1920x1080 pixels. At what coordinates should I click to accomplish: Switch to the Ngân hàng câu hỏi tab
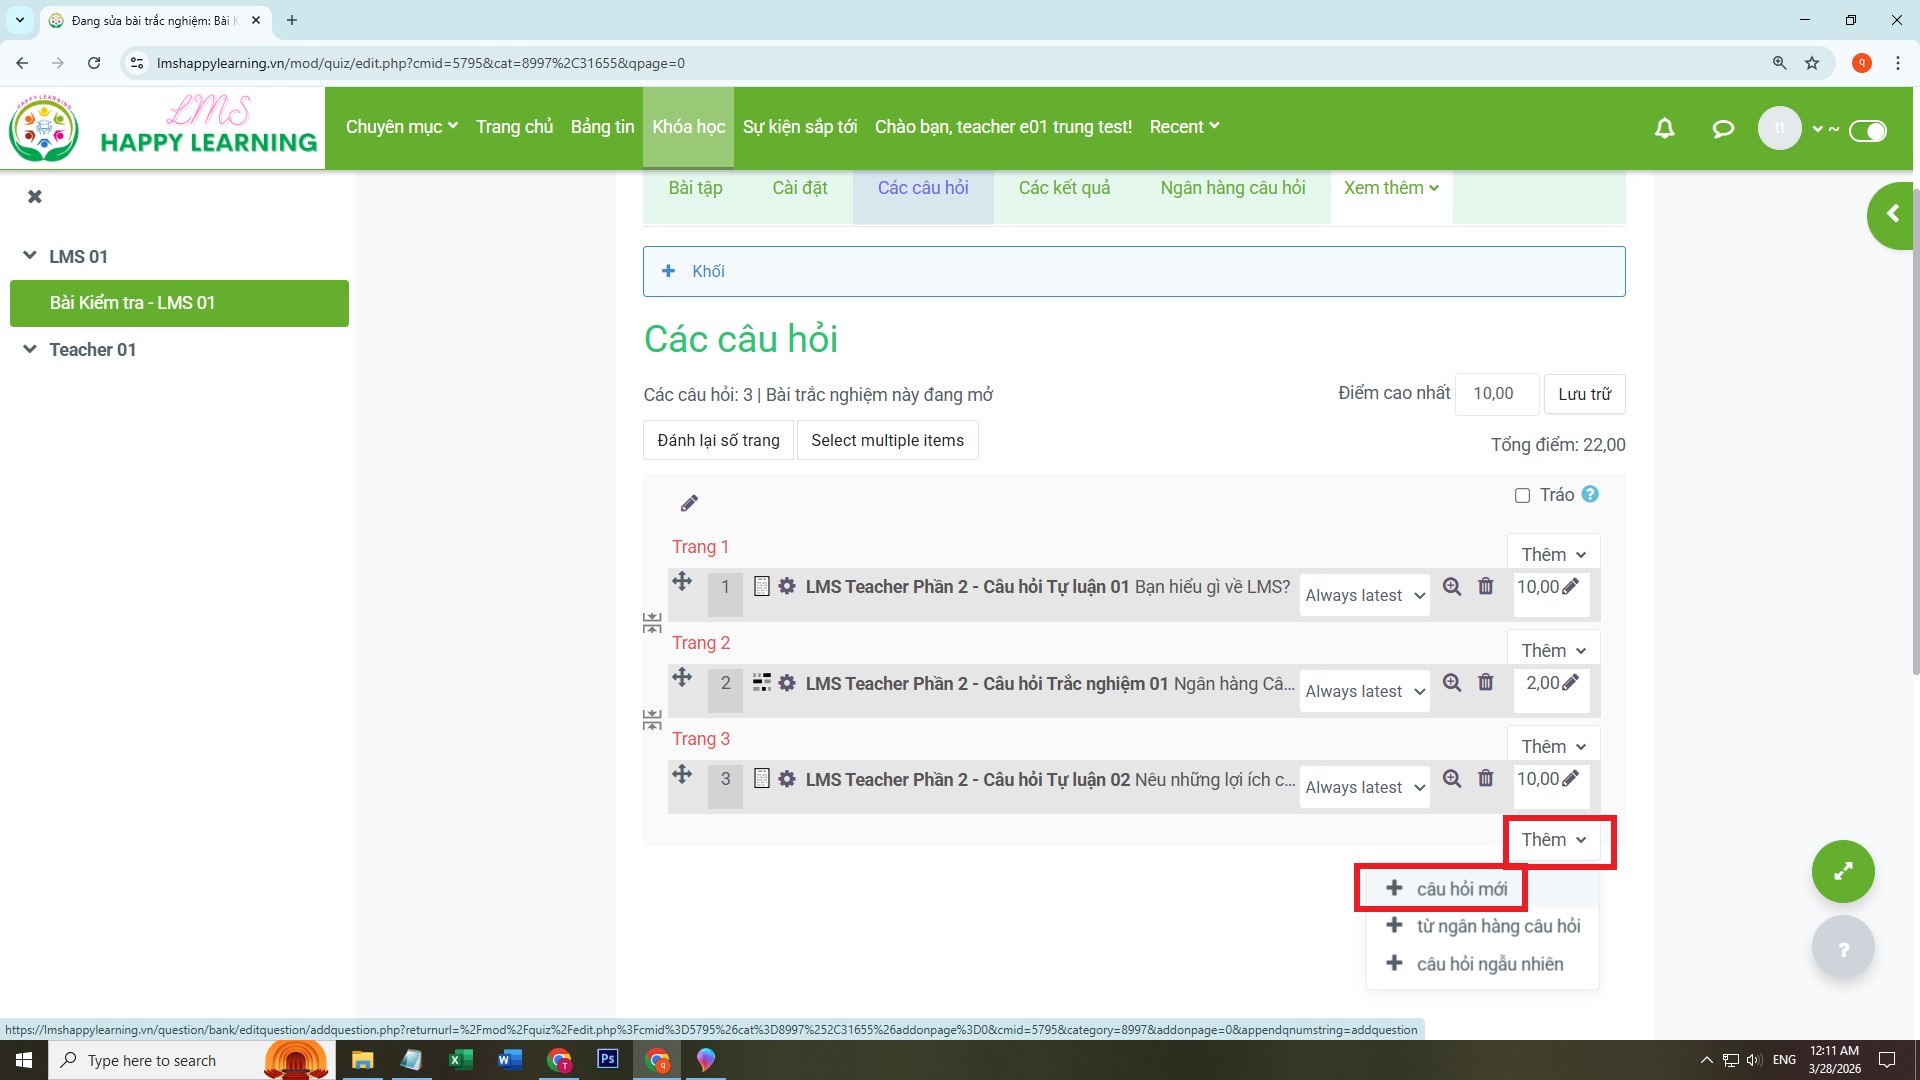[1232, 188]
